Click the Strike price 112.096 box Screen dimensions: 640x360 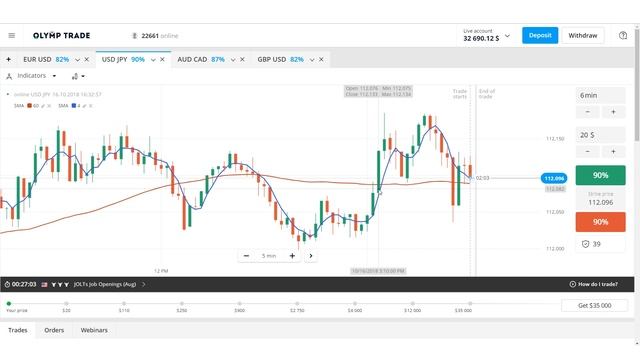(x=600, y=199)
